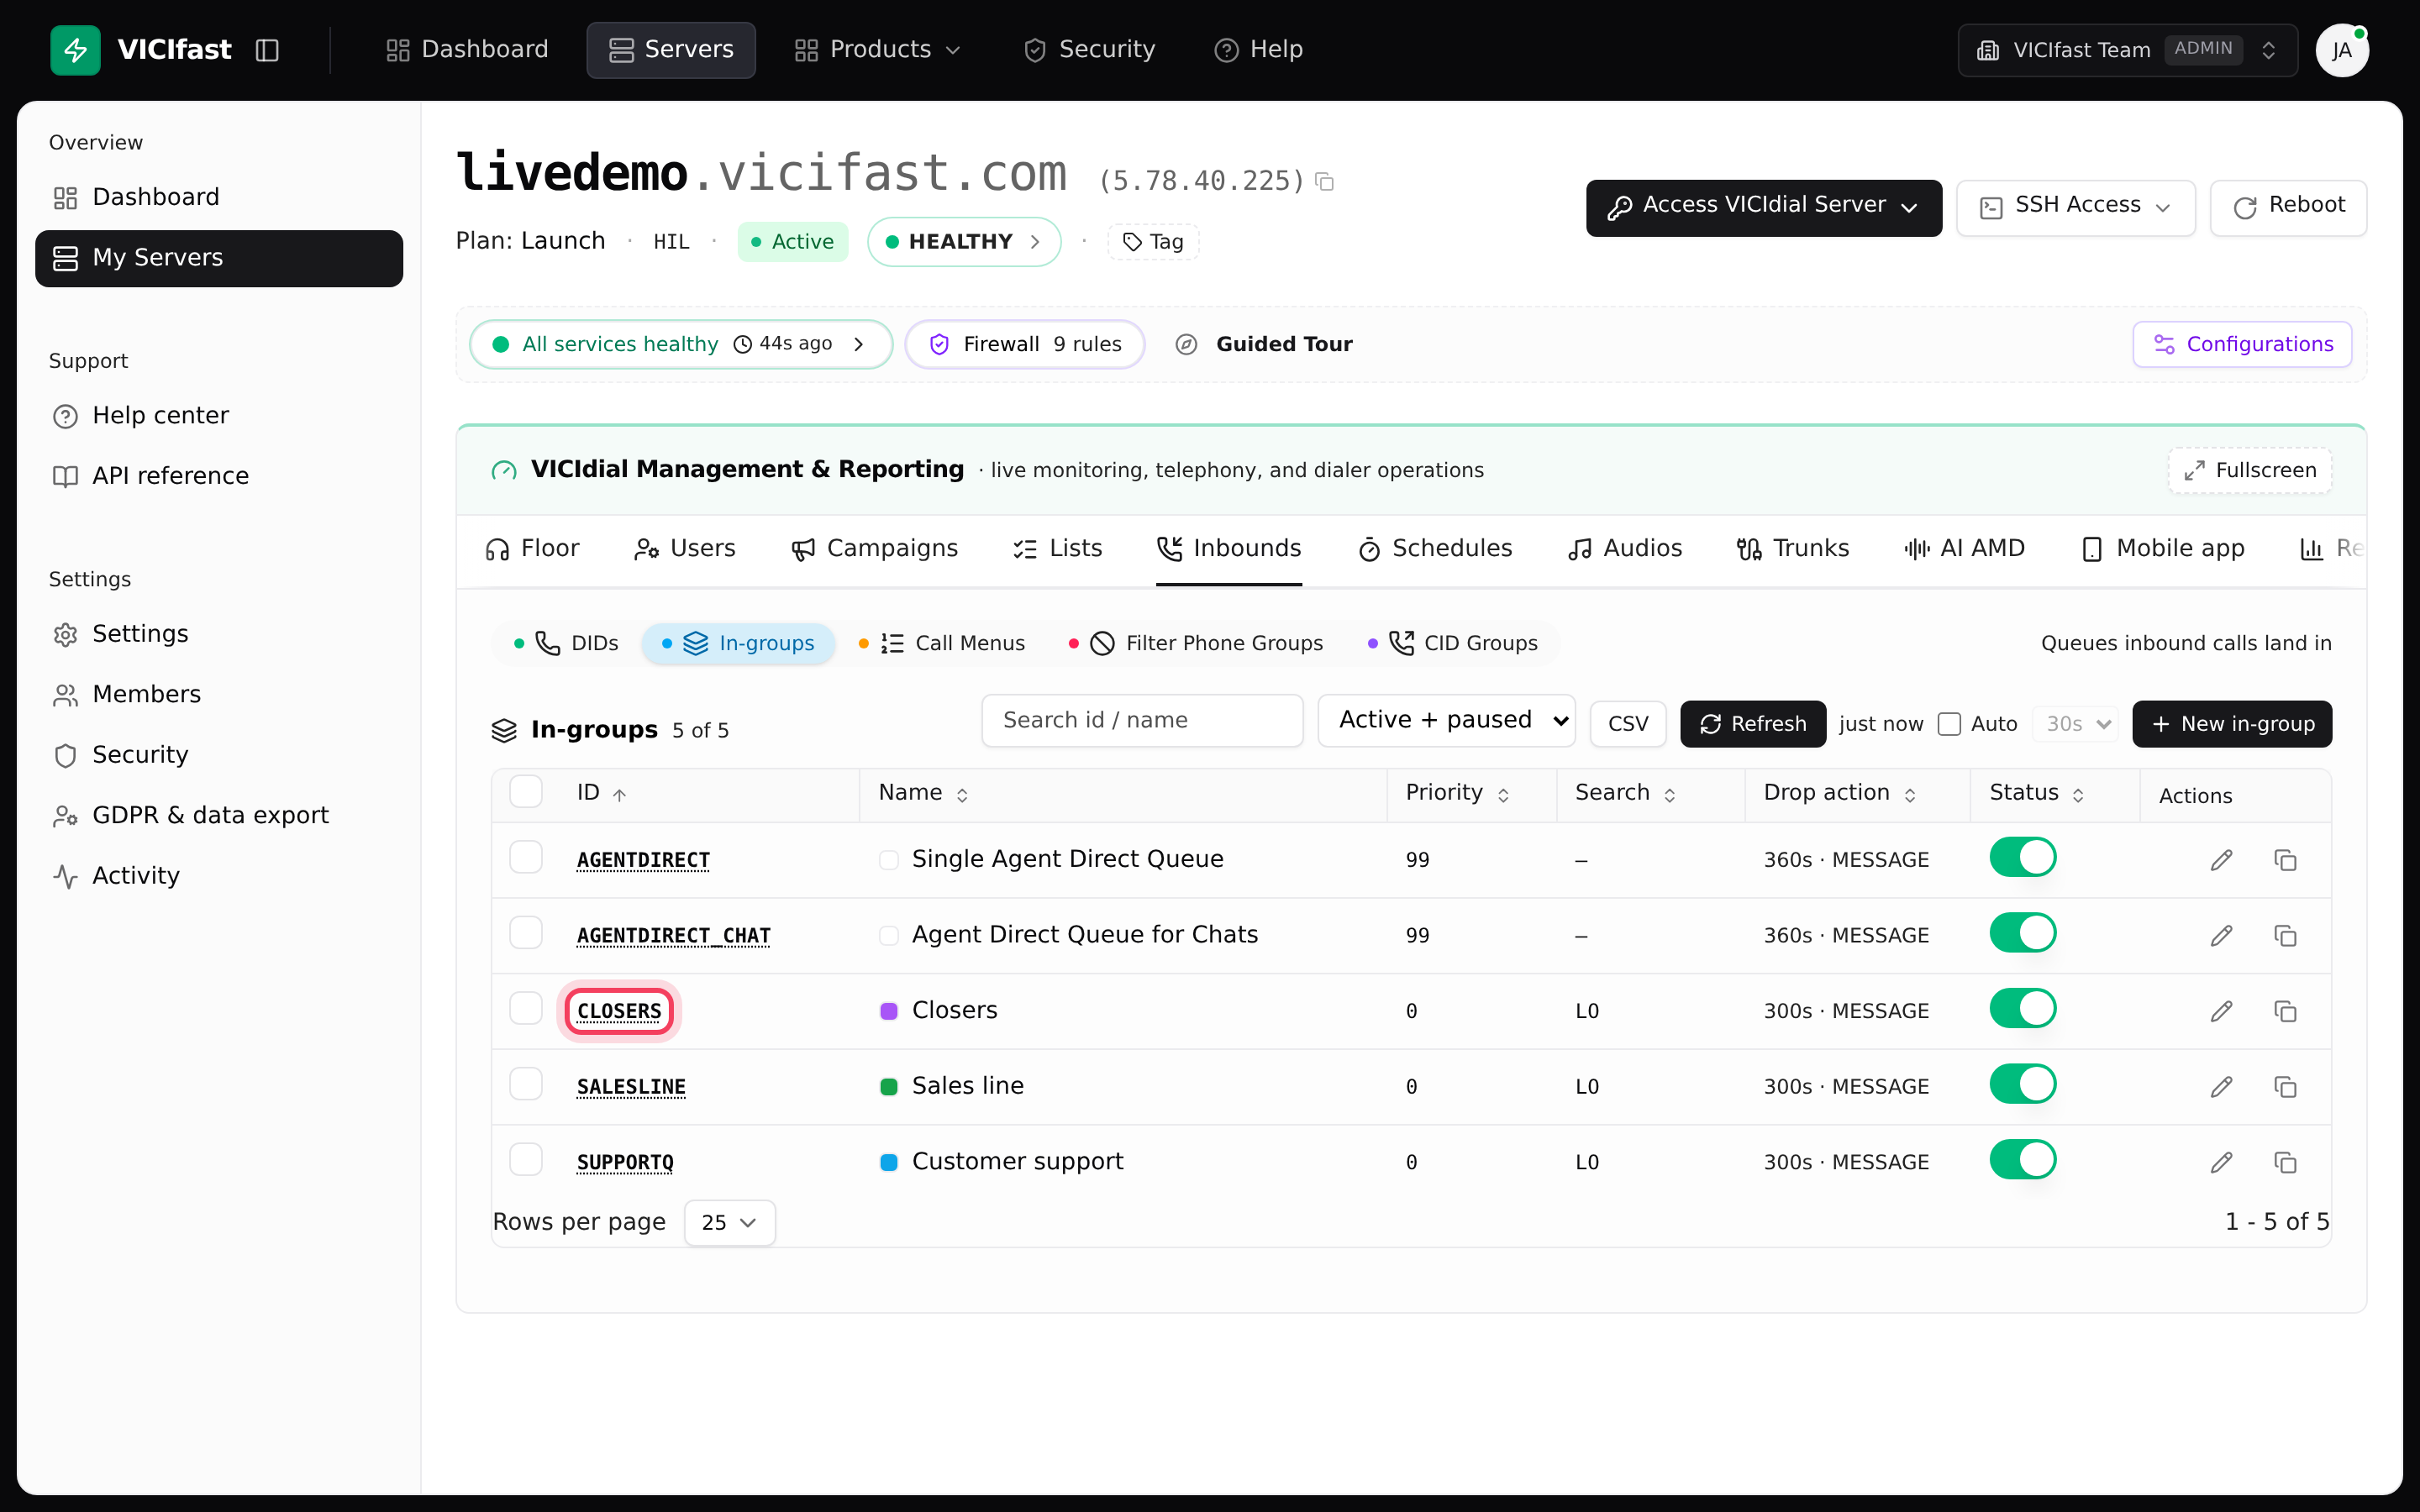Click the green Sales line color swatch
The image size is (2420, 1512).
[x=888, y=1087]
